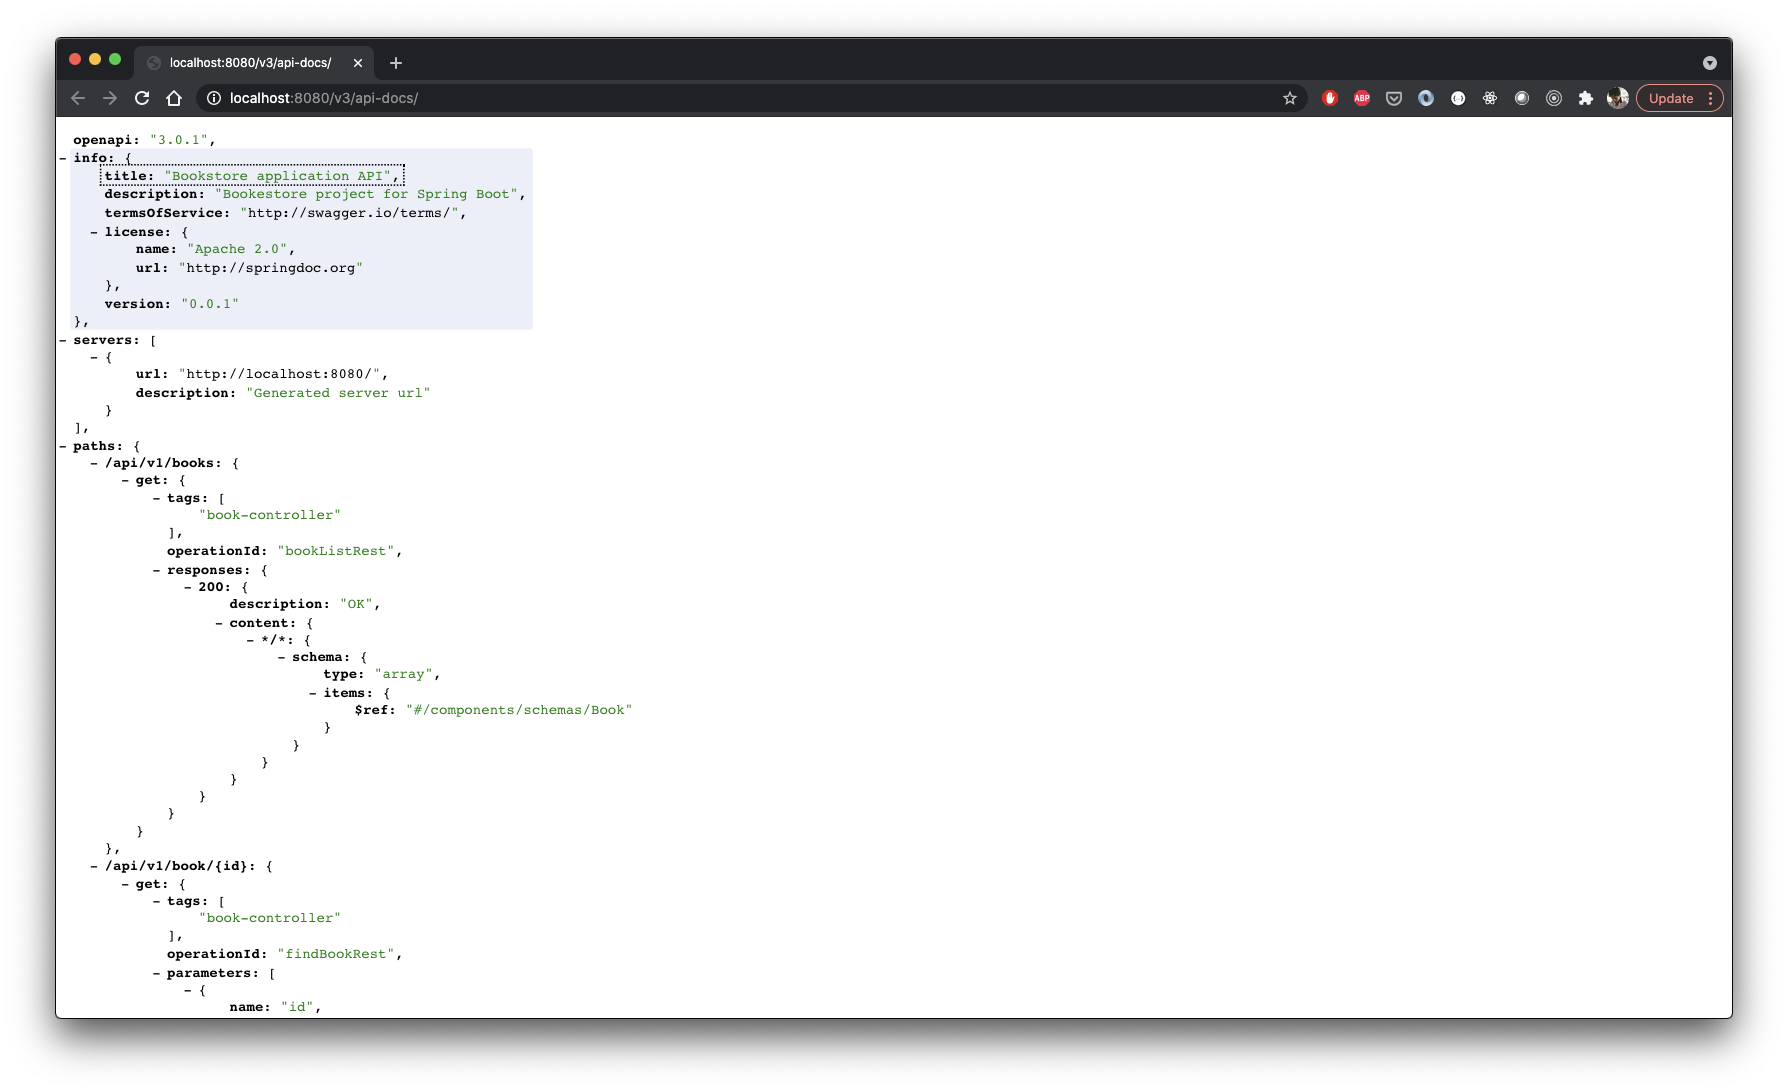Collapse the responses object under bookListRest
Image resolution: width=1788 pixels, height=1092 pixels.
[x=157, y=570]
